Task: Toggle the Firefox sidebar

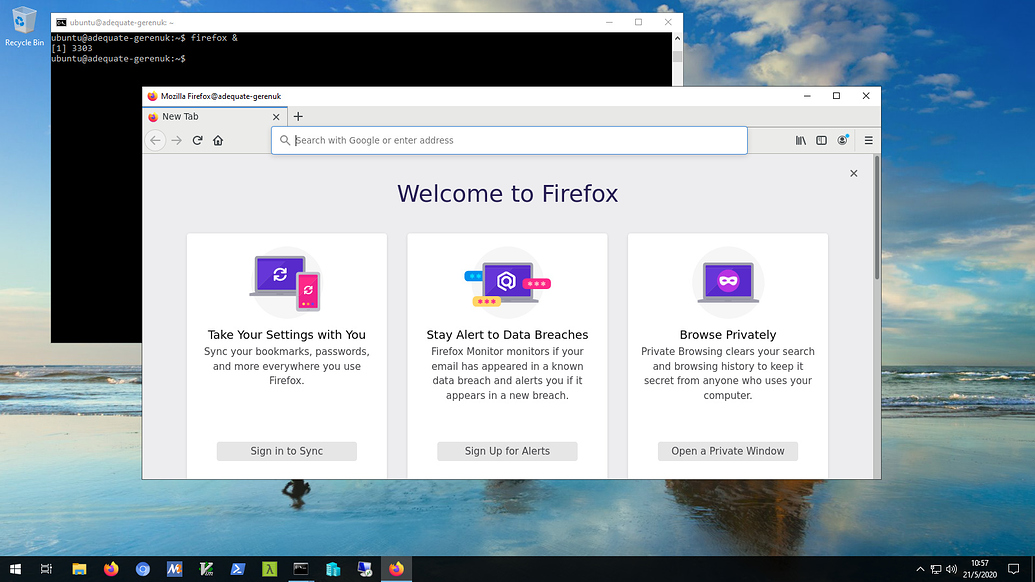Action: point(821,140)
